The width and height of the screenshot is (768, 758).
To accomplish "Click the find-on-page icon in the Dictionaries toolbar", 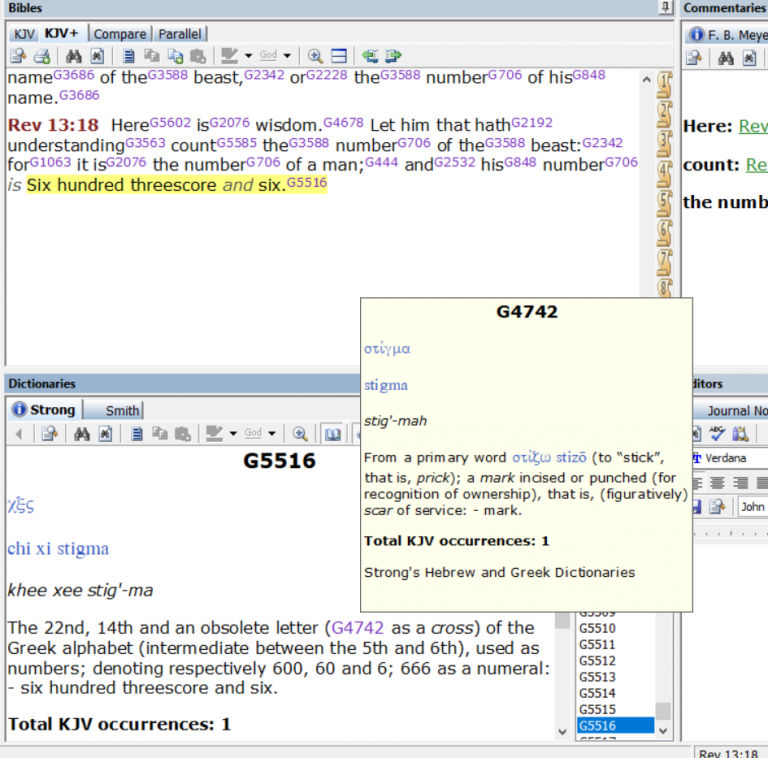I will [105, 434].
